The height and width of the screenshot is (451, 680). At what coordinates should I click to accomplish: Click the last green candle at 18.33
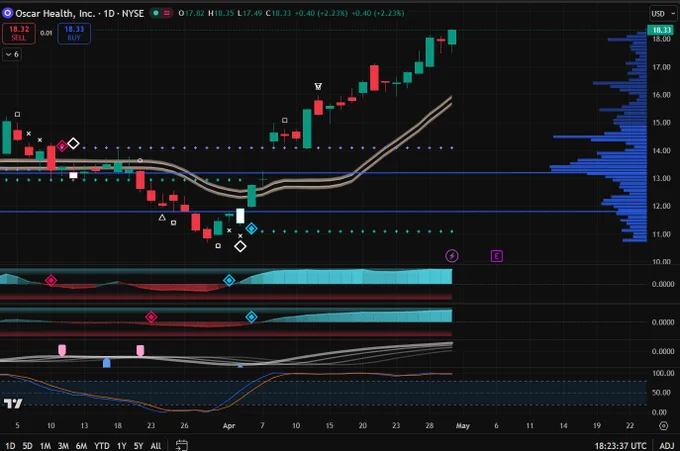click(x=452, y=37)
